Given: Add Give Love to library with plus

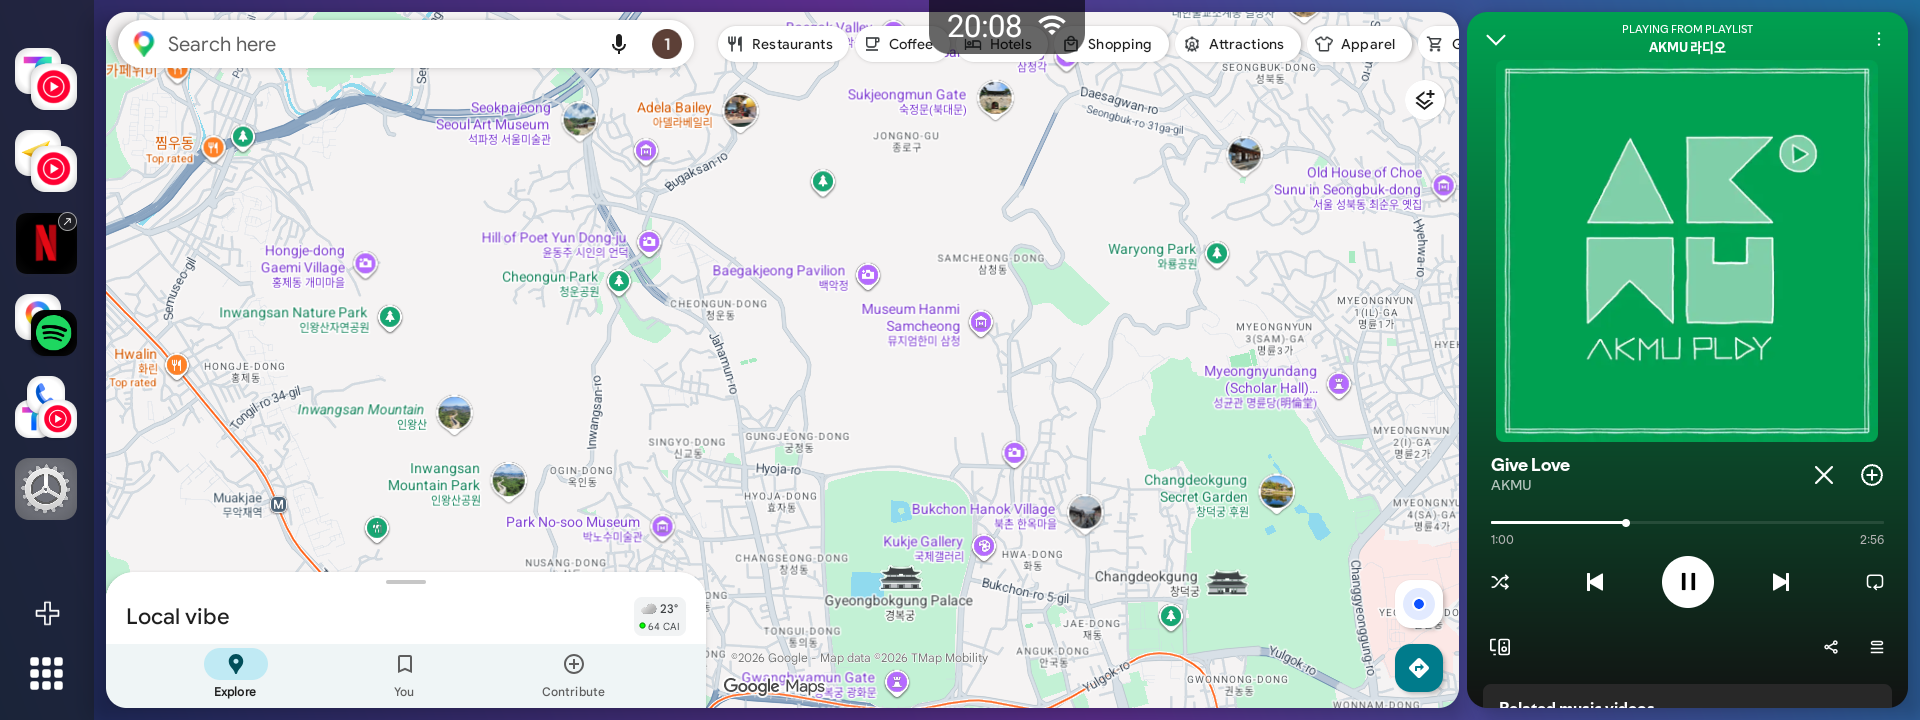Looking at the screenshot, I should coord(1872,475).
